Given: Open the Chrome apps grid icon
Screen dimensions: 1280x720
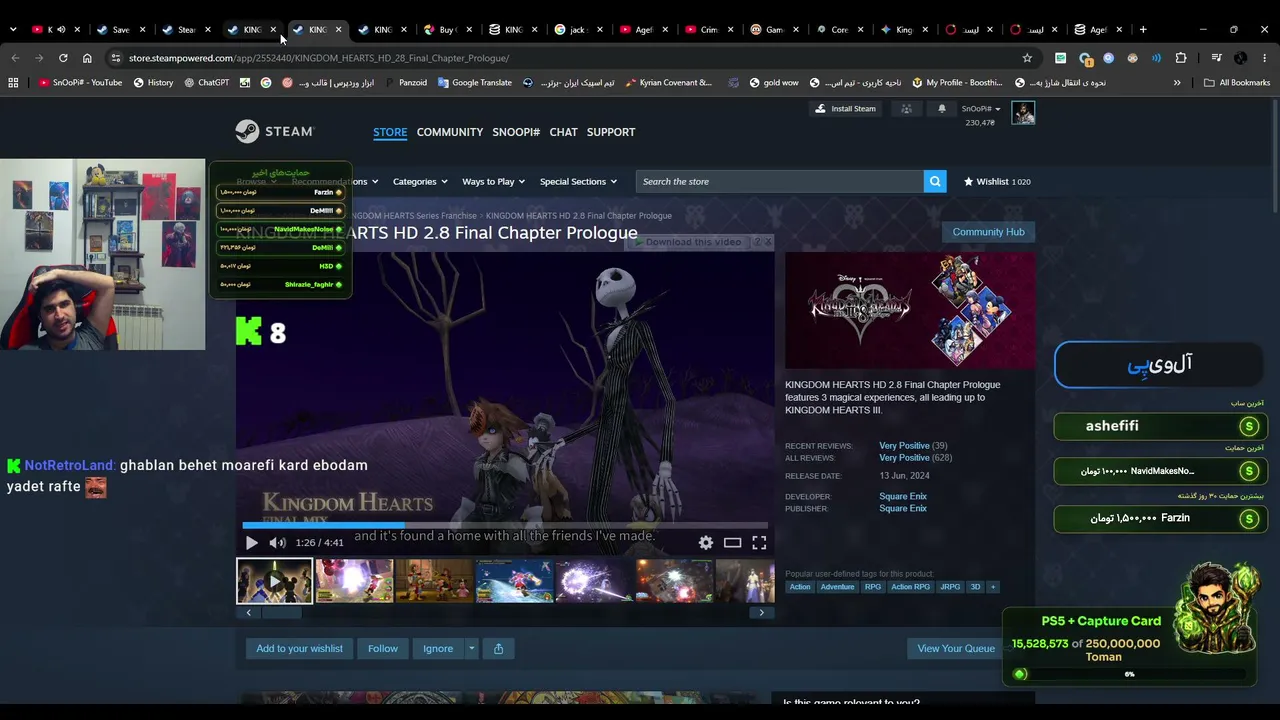Looking at the screenshot, I should (x=13, y=83).
